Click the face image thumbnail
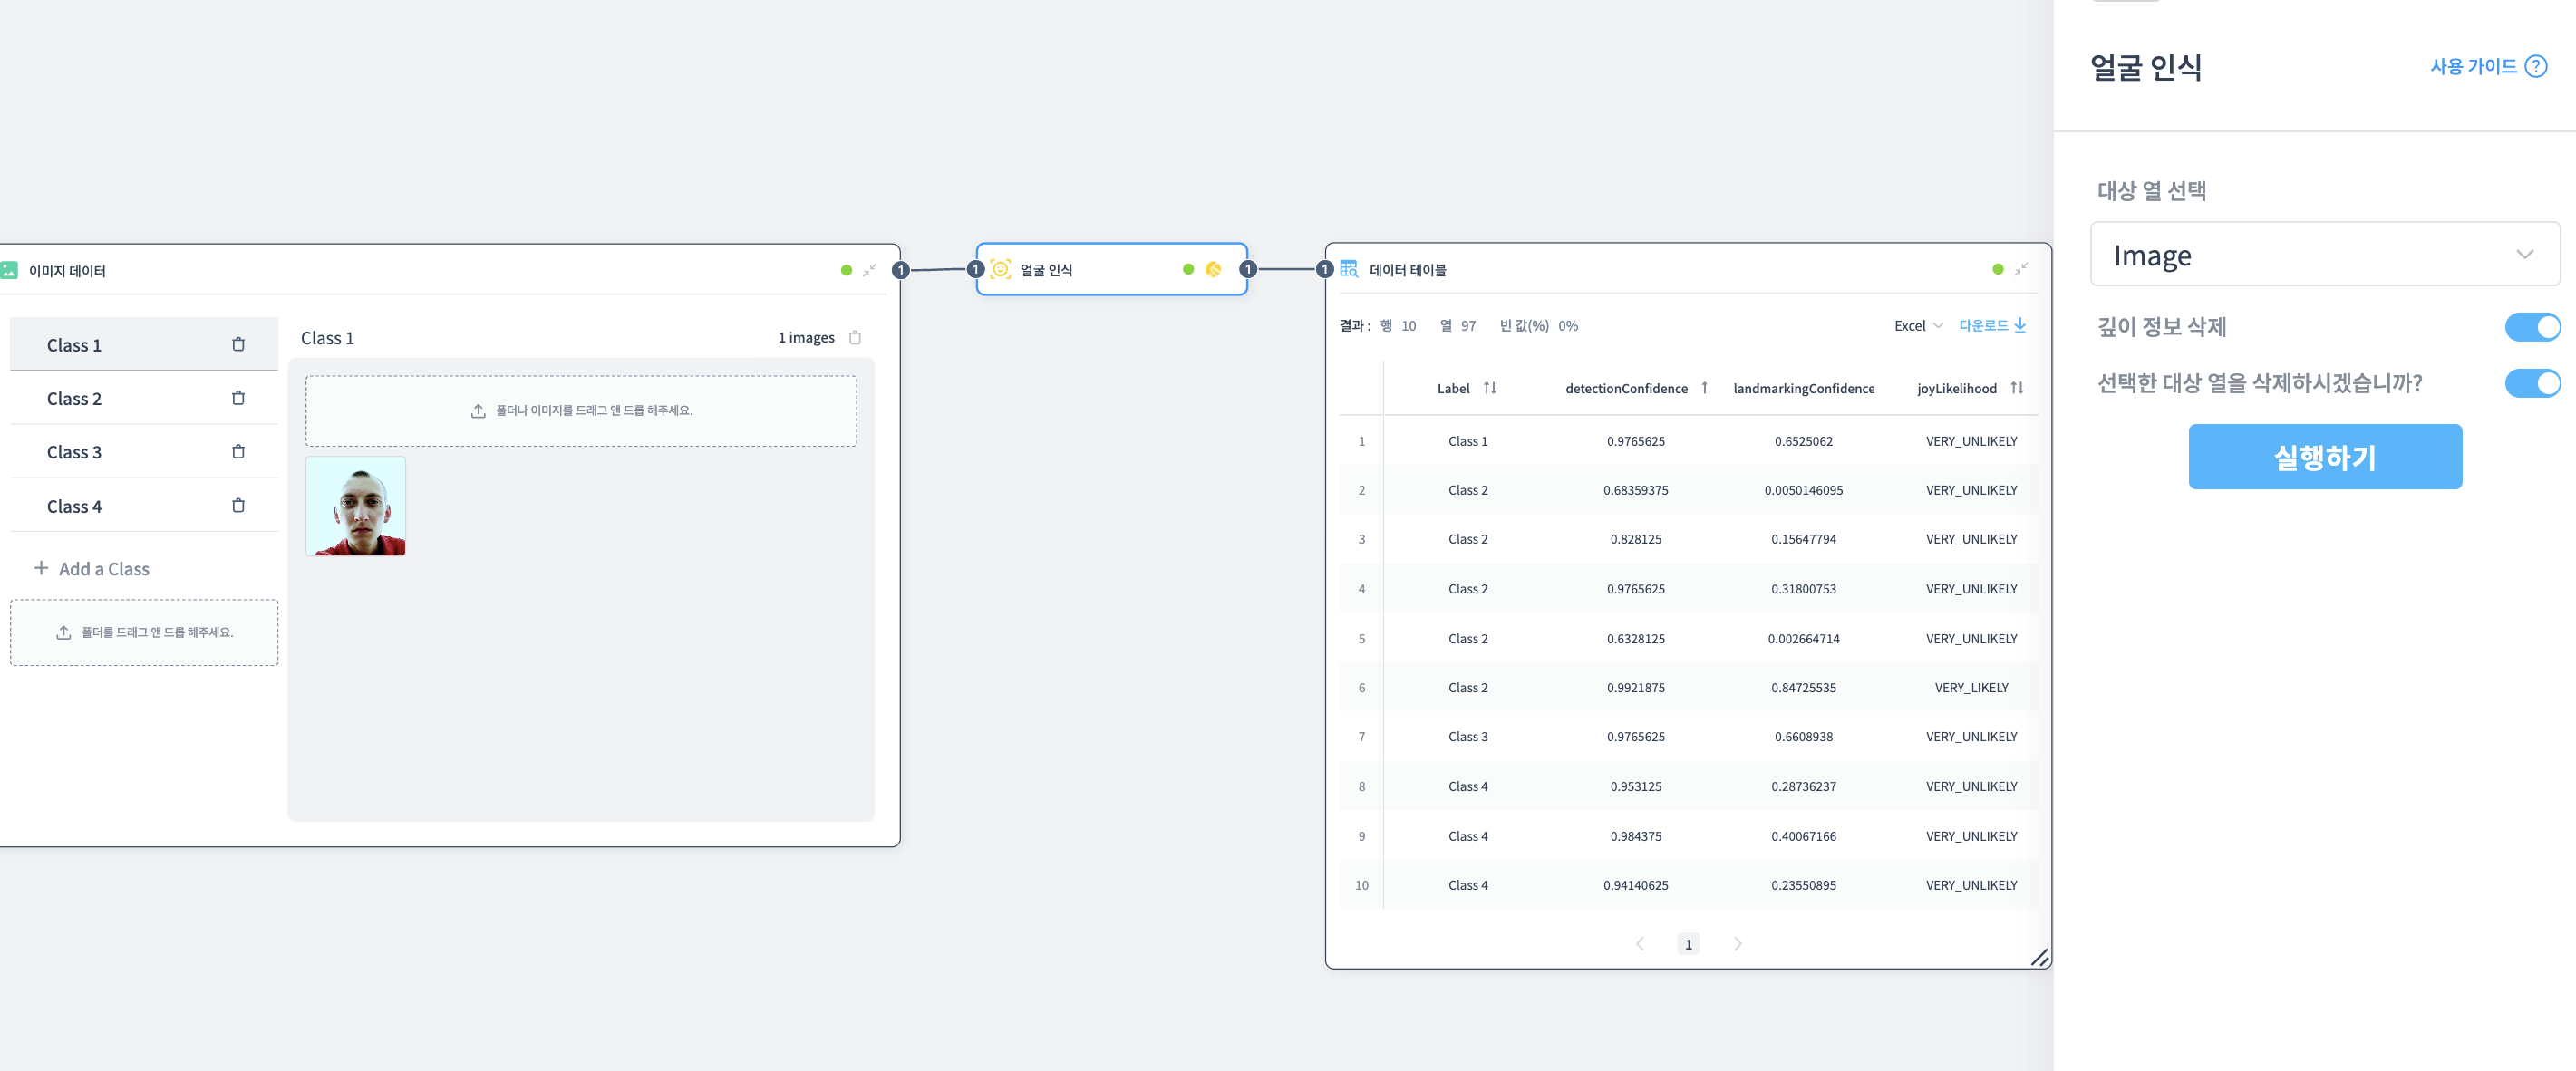The height and width of the screenshot is (1071, 2576). [x=356, y=506]
